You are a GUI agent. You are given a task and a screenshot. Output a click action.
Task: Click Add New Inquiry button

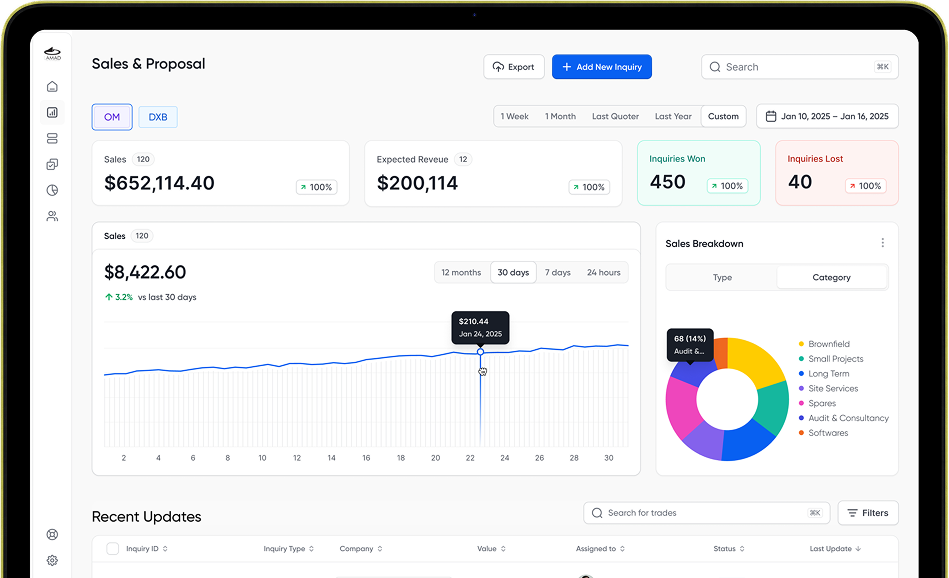(x=602, y=67)
